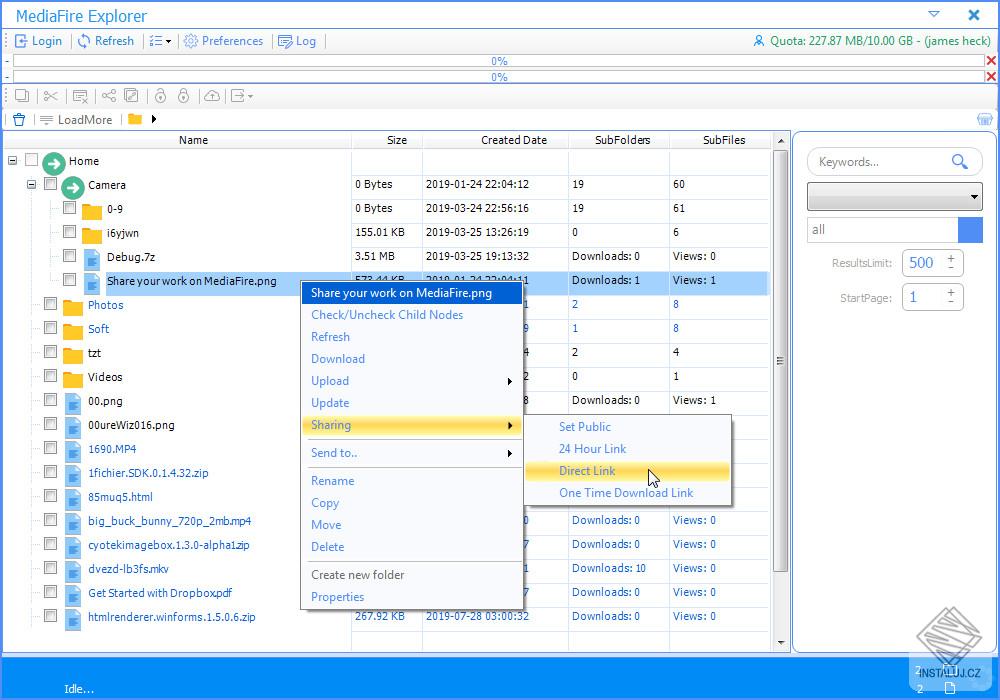
Task: Click the copy link icon in the toolbar
Action: coord(131,96)
